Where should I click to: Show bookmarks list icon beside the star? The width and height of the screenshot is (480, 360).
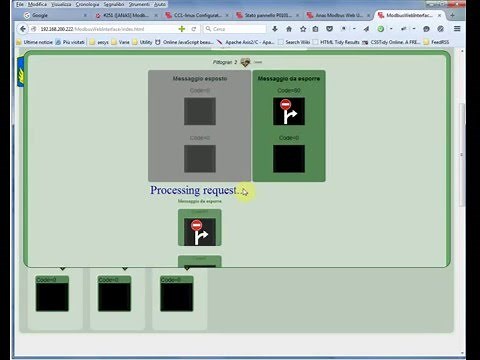315,29
